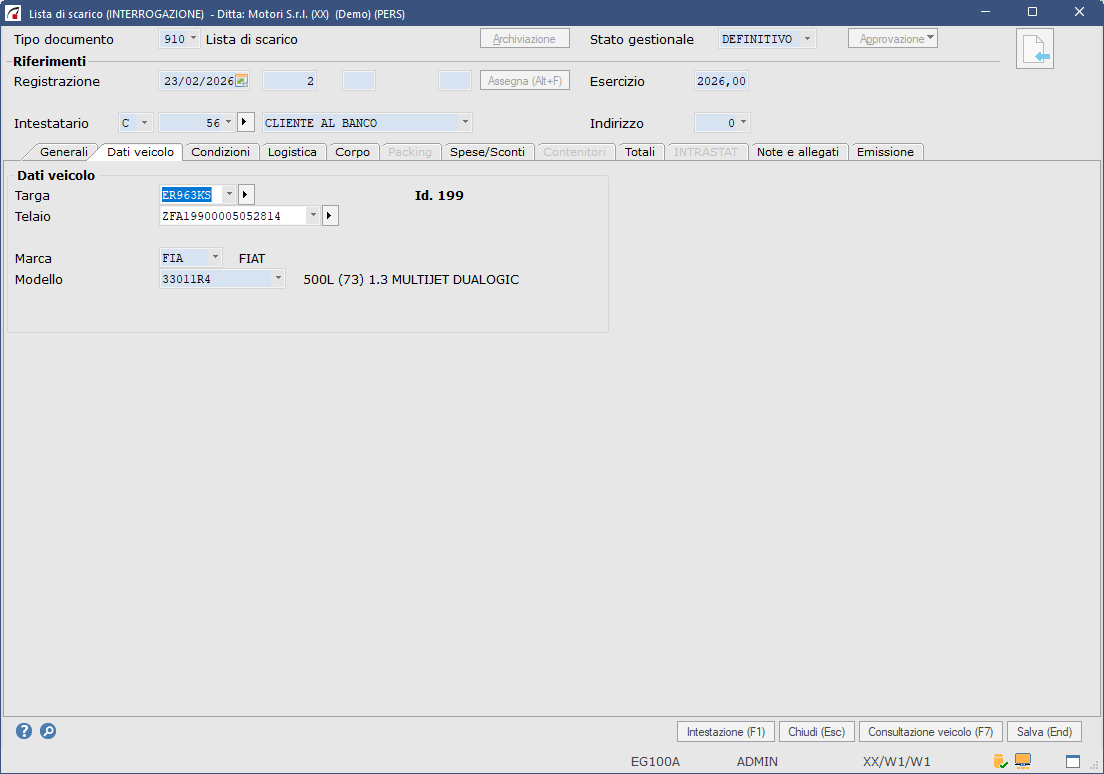Open the Modello 33011R4 dropdown
The height and width of the screenshot is (774, 1104).
[x=277, y=280]
